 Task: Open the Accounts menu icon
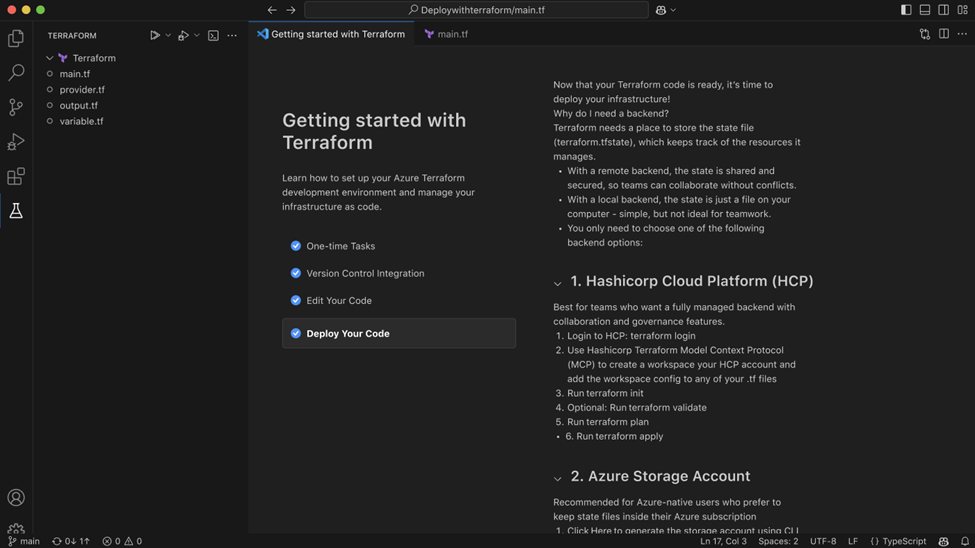click(x=16, y=498)
